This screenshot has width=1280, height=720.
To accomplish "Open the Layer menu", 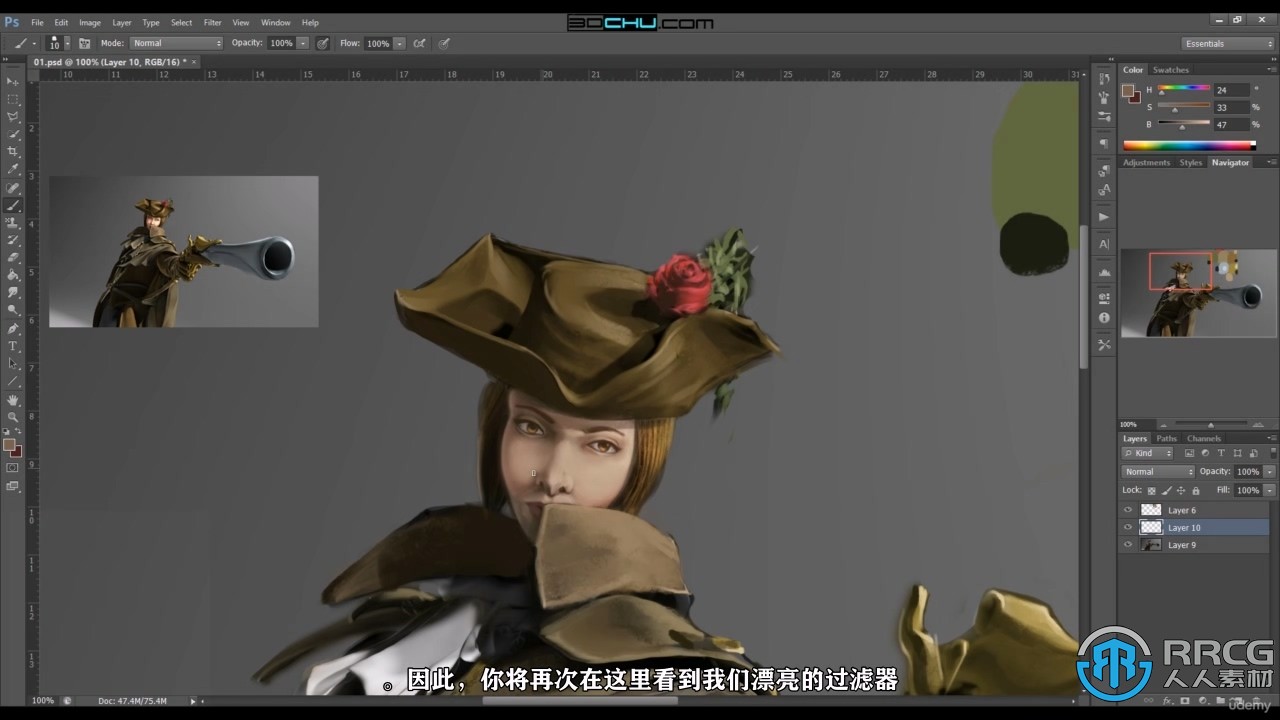I will point(121,22).
